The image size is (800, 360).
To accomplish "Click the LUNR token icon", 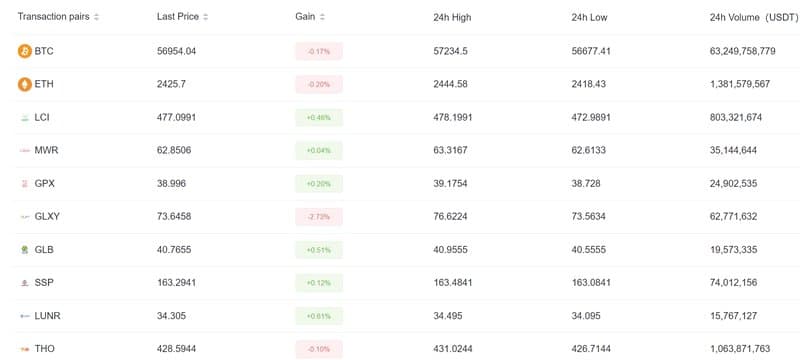I will (x=24, y=316).
